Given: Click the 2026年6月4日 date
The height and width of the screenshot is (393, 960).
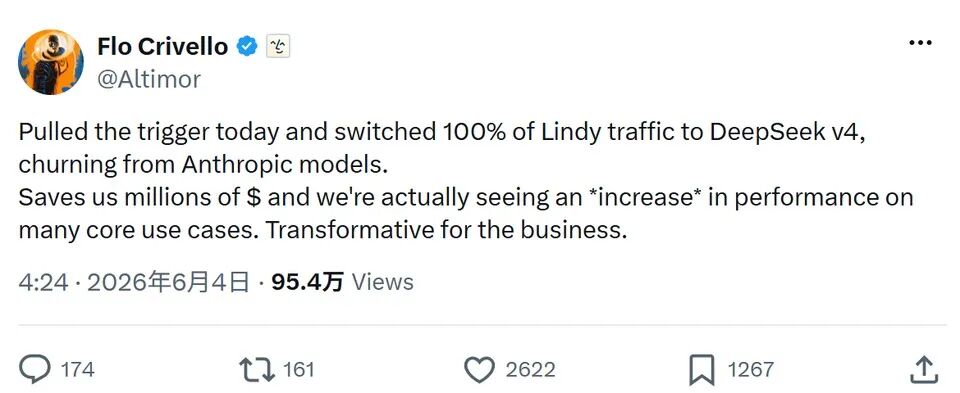Looking at the screenshot, I should pos(168,282).
